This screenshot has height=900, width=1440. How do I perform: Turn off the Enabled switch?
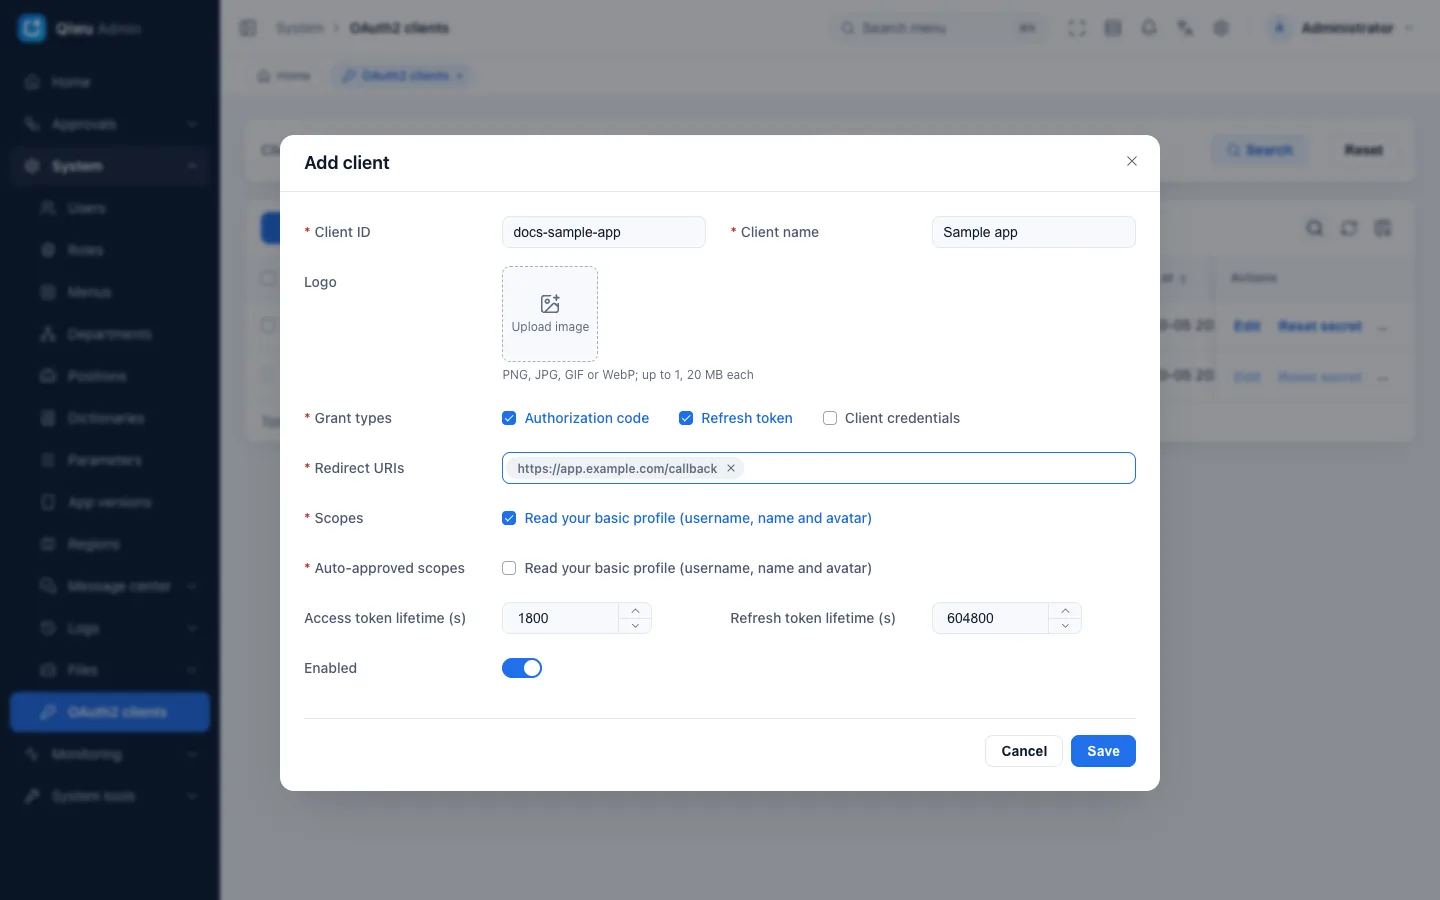click(522, 668)
